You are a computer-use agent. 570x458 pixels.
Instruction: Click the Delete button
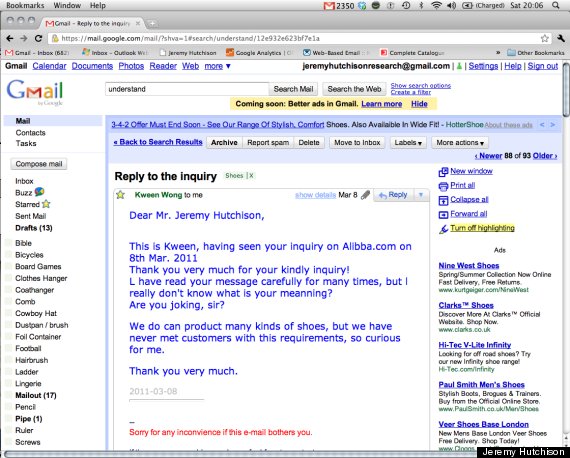(309, 143)
